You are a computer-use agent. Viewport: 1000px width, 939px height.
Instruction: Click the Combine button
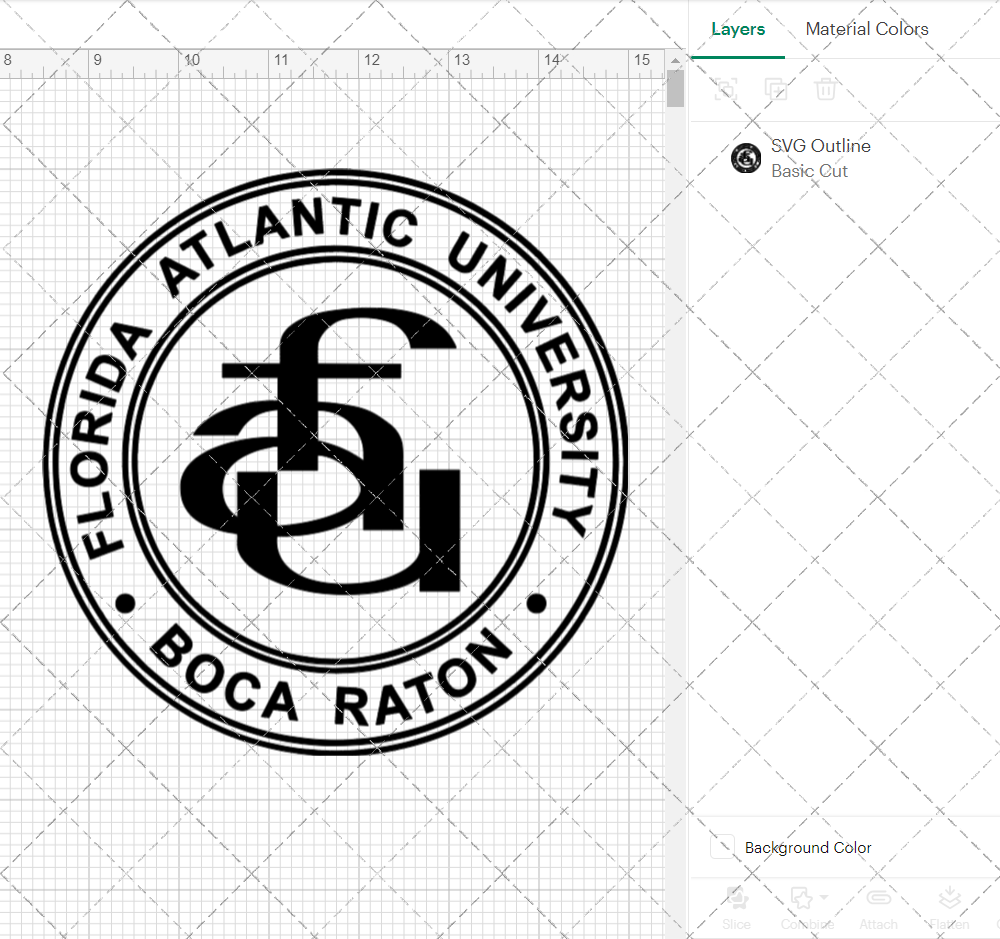806,908
